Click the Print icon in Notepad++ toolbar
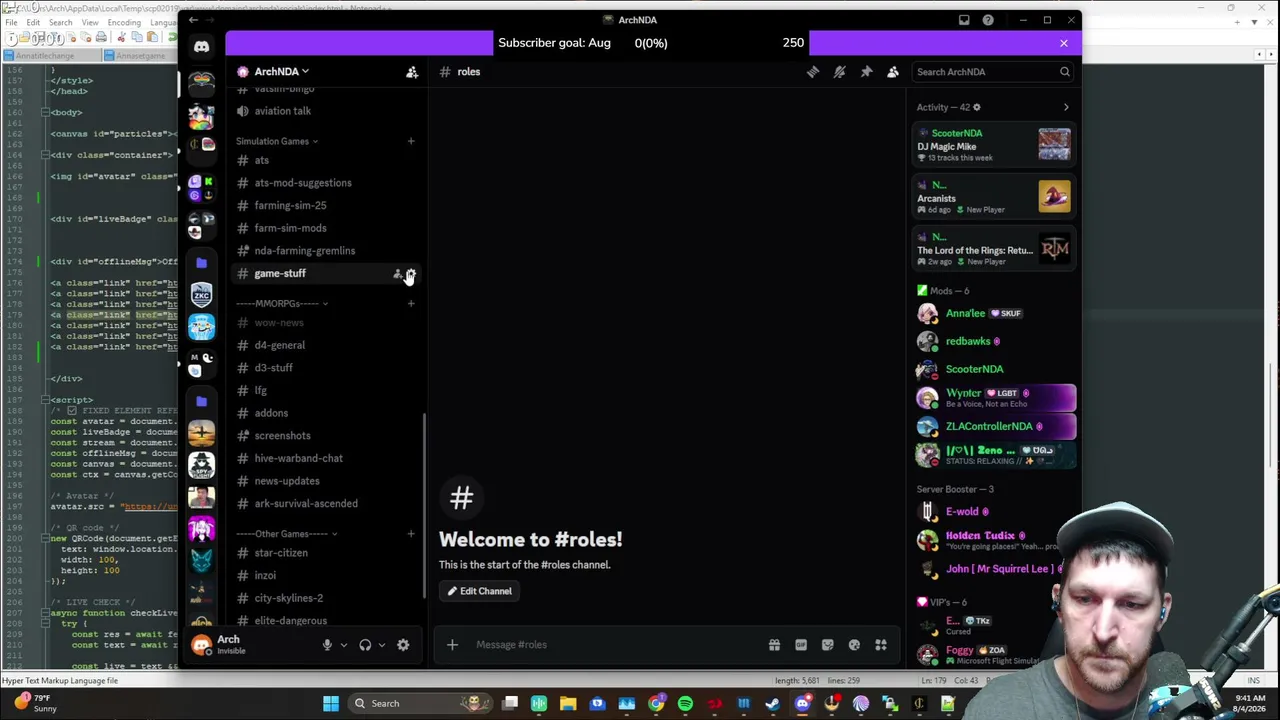 click(101, 38)
